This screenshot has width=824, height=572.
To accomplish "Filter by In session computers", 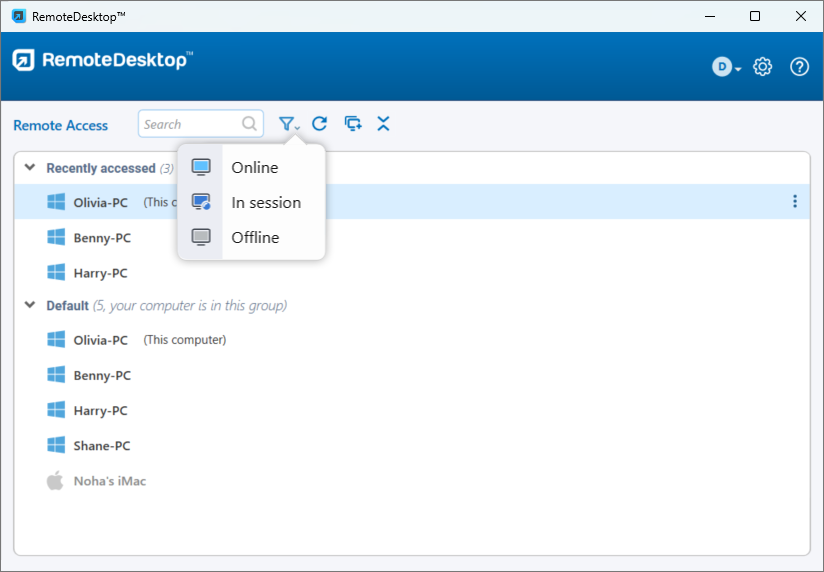I will pos(265,203).
